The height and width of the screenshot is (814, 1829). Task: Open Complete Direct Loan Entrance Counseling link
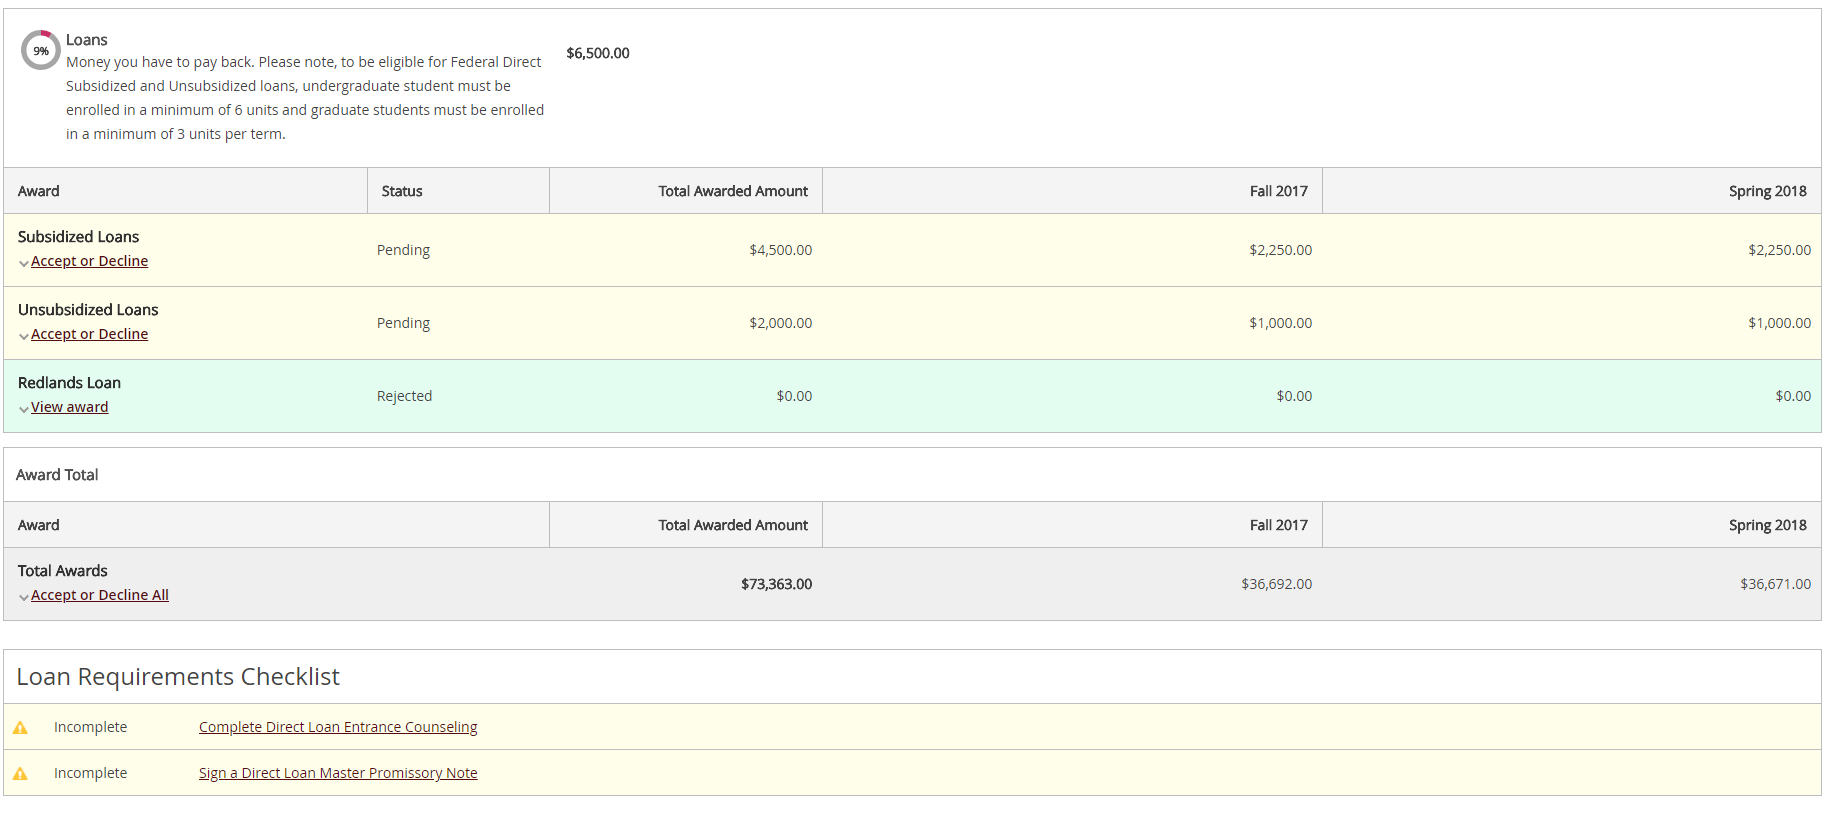[x=338, y=727]
